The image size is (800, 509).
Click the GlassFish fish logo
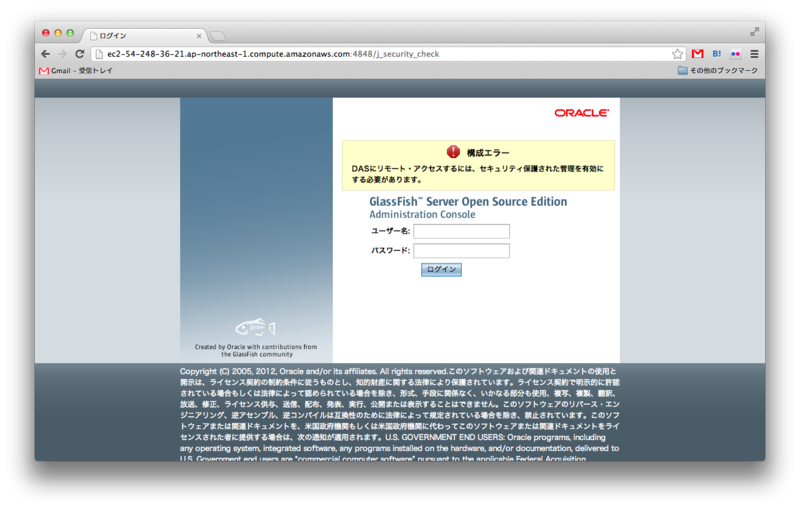coord(255,327)
